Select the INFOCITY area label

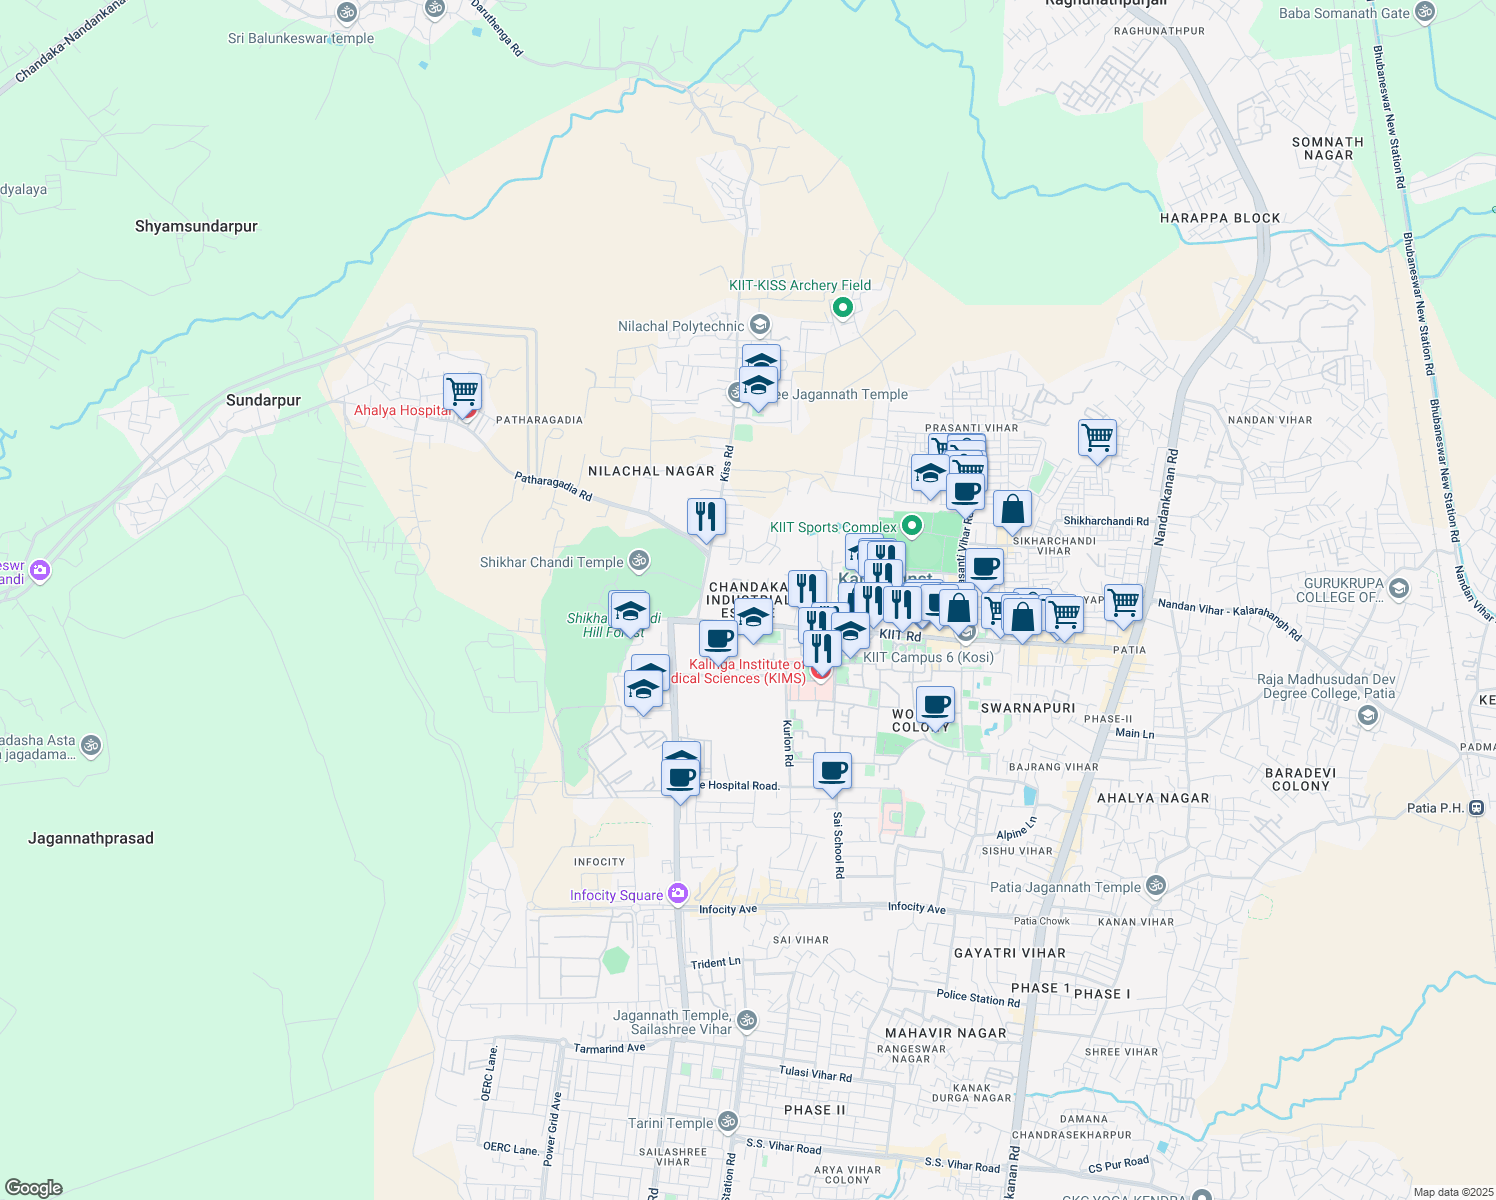pos(600,862)
